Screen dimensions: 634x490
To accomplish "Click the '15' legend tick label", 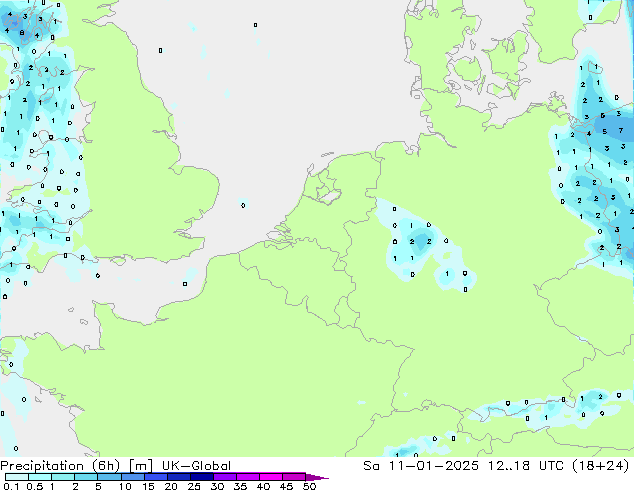I will pos(148,486).
